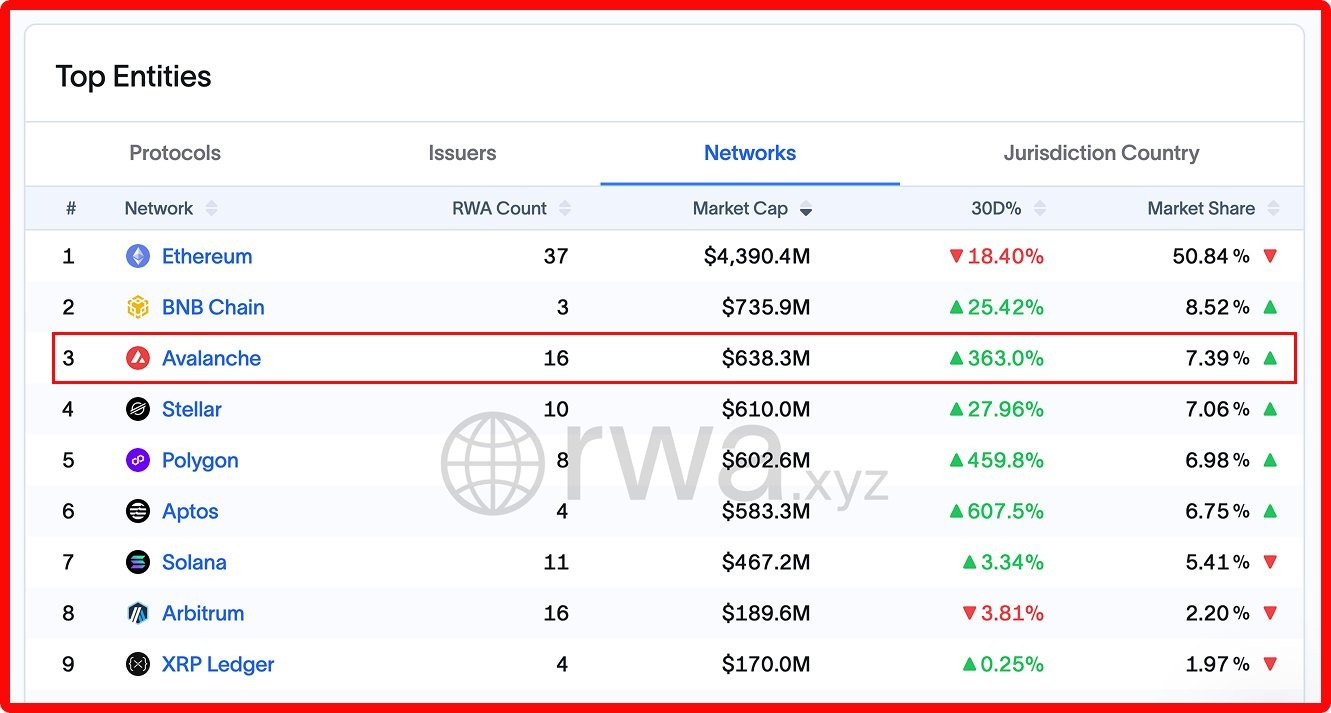Viewport: 1331px width, 713px height.
Task: Click Ethereum RWA count 37
Action: (x=556, y=256)
